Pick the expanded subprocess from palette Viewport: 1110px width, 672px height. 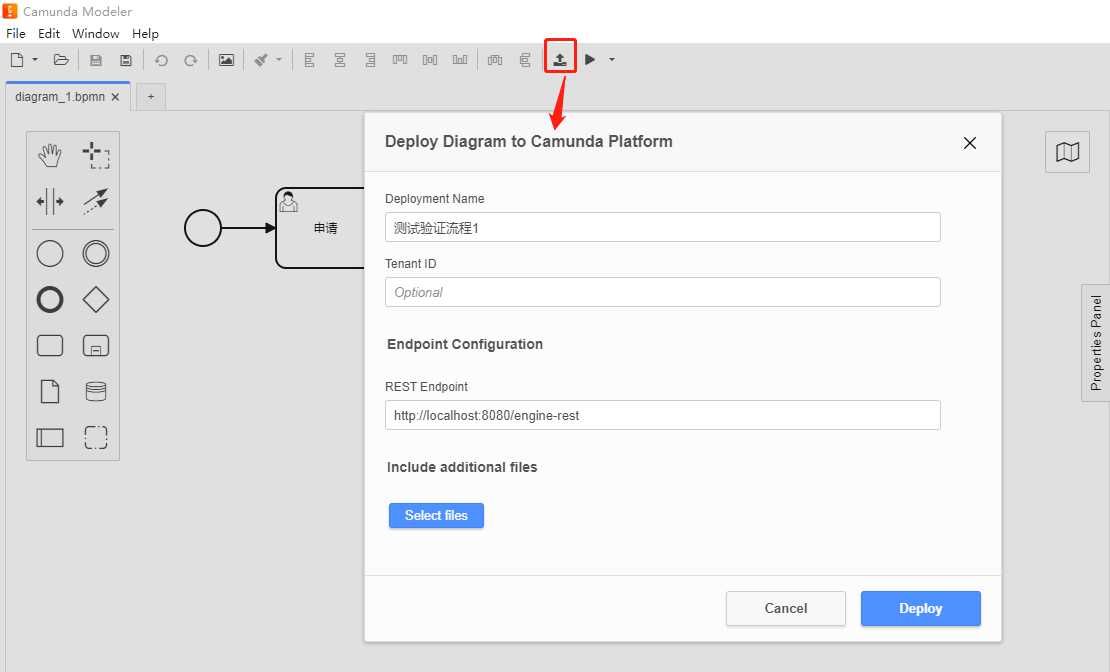click(96, 346)
